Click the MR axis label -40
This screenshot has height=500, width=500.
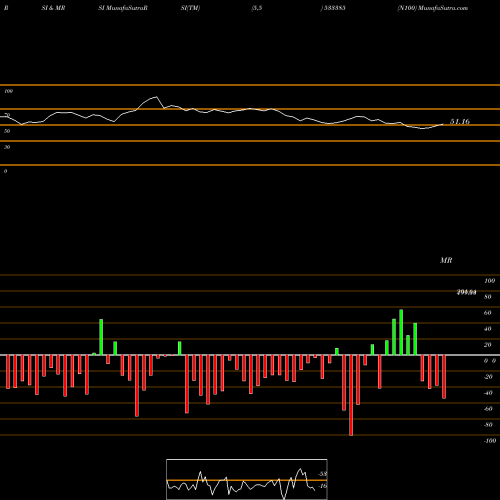coord(488,393)
